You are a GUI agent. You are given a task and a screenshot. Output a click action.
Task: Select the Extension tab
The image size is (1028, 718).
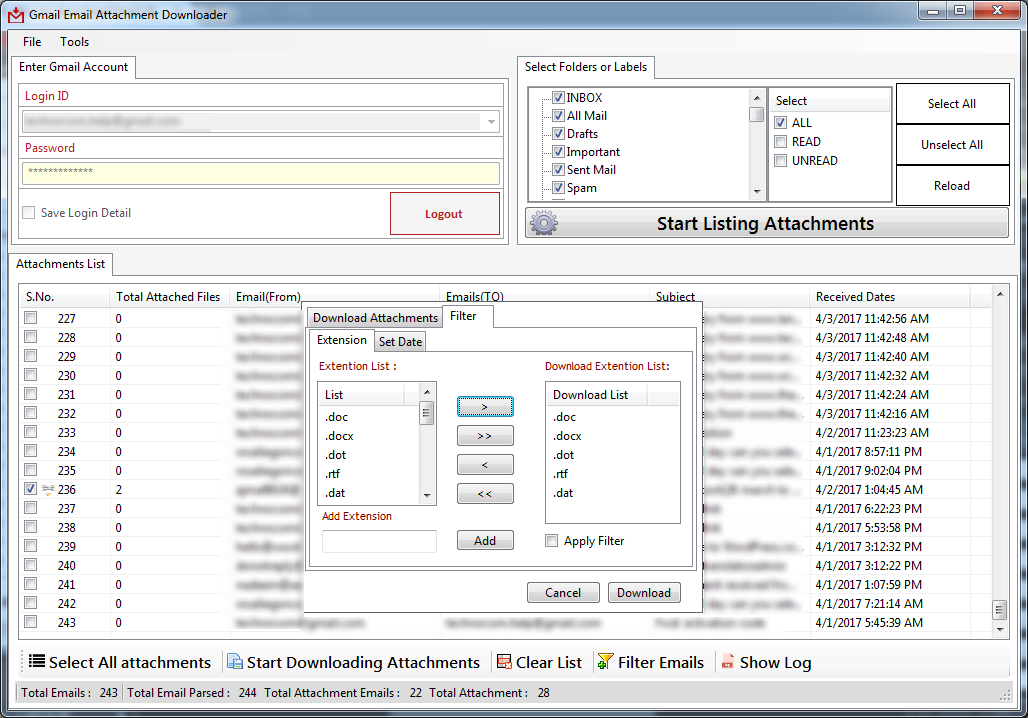pos(342,340)
